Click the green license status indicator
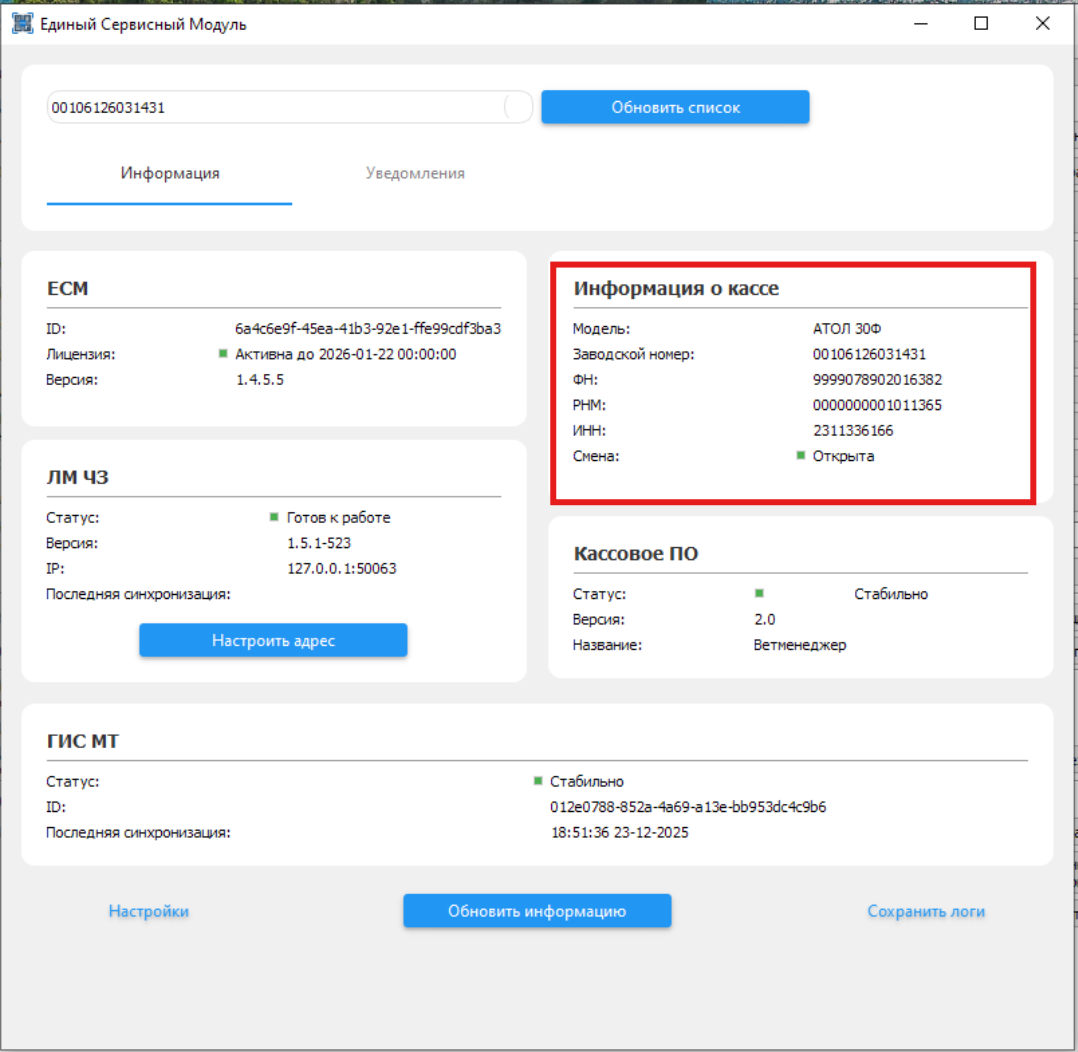This screenshot has width=1078, height=1052. (223, 353)
